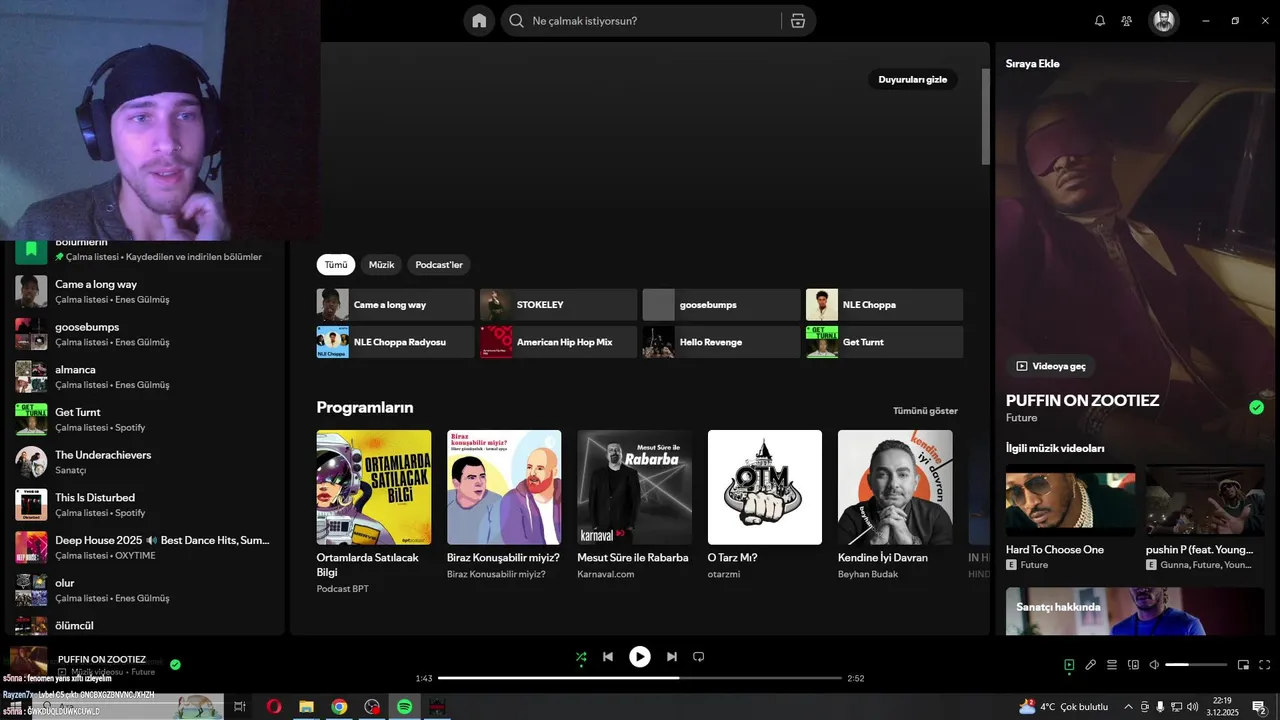
Task: Open the 'Get Turnt' shortcut tile
Action: pyautogui.click(x=884, y=342)
